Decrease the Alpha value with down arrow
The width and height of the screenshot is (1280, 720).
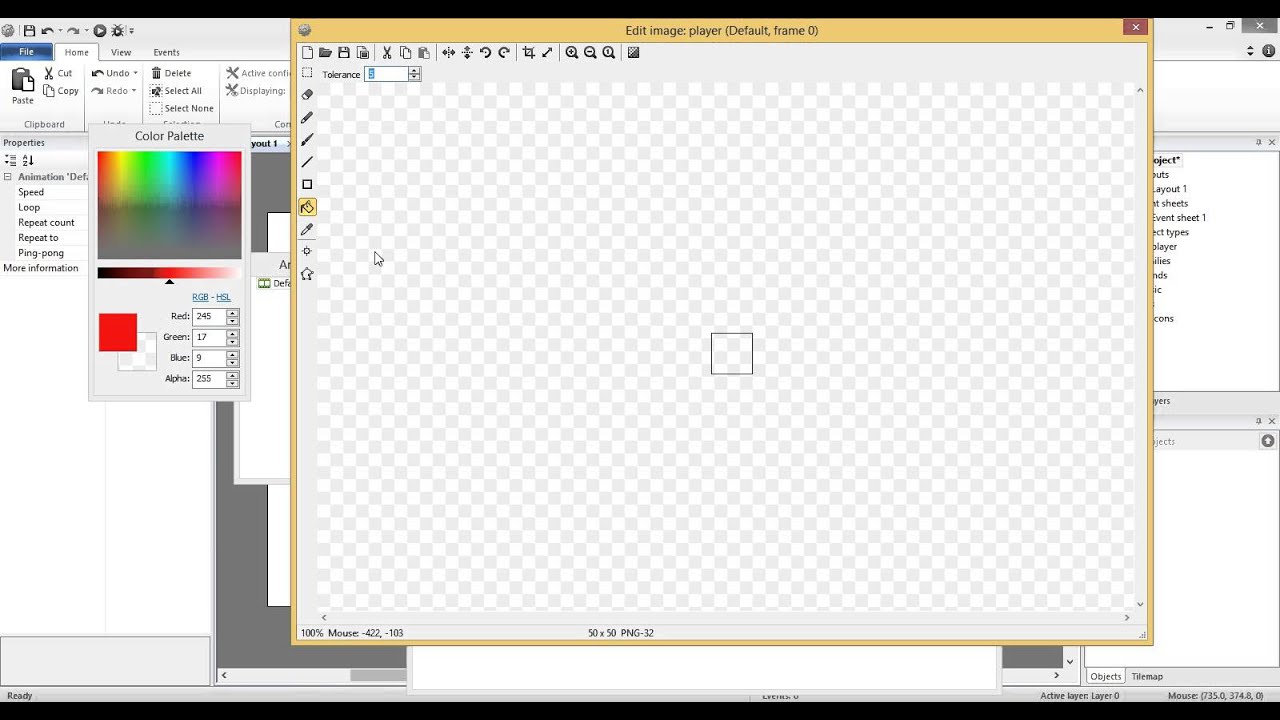[232, 382]
